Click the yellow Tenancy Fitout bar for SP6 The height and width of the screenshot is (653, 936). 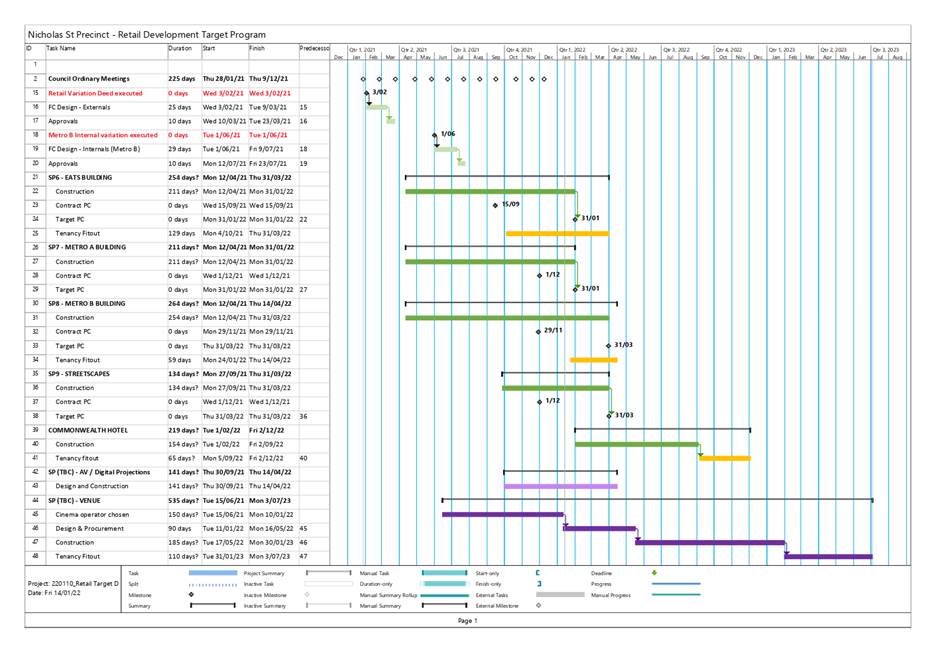(x=556, y=233)
